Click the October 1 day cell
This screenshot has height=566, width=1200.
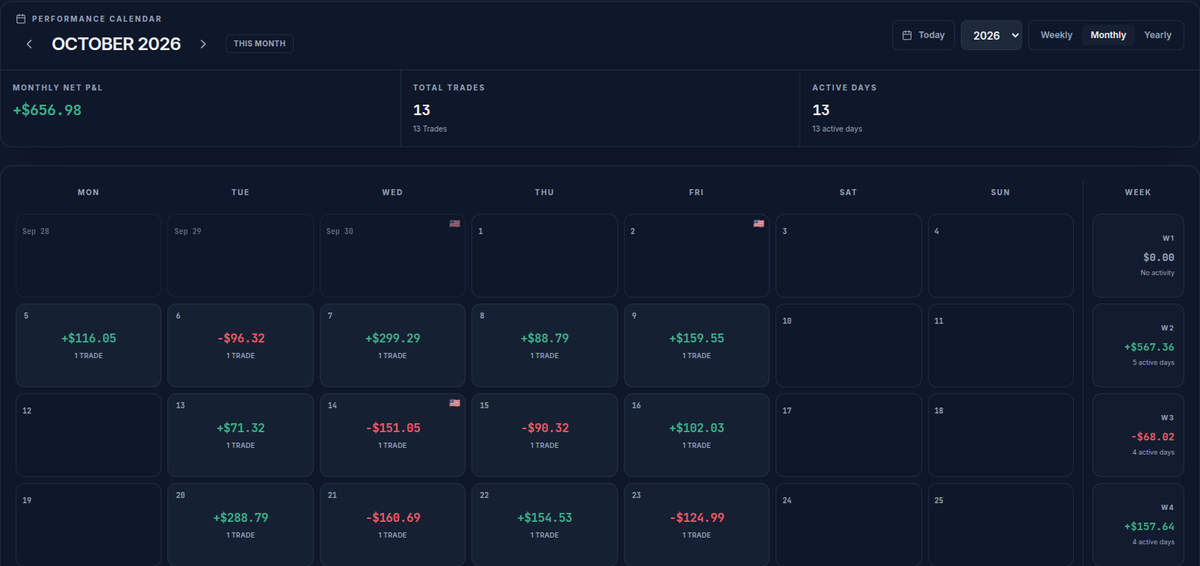point(545,255)
